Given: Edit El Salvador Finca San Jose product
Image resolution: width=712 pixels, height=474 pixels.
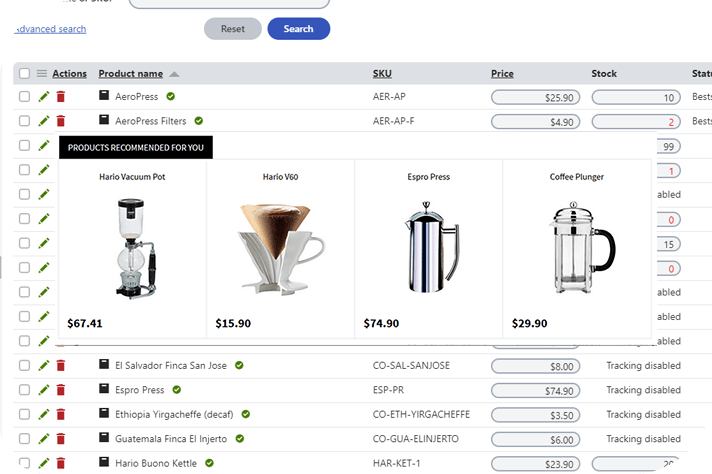Looking at the screenshot, I should pos(44,365).
